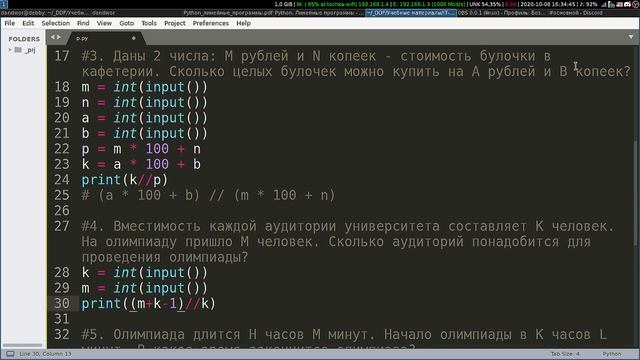This screenshot has height=360, width=640.
Task: Open the Project menu
Action: coord(175,23)
